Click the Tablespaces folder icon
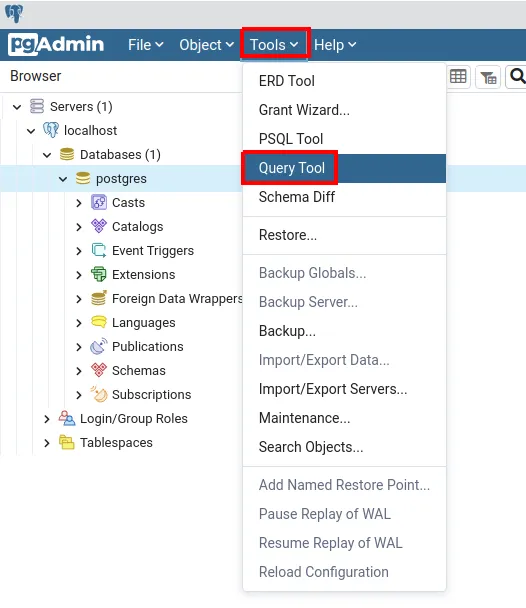The height and width of the screenshot is (608, 526). (67, 442)
